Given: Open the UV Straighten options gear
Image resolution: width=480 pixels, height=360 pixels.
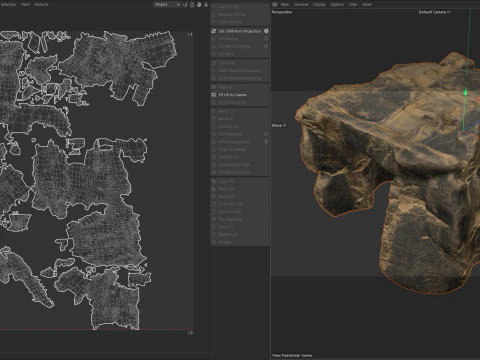Looking at the screenshot, I should pos(266,134).
